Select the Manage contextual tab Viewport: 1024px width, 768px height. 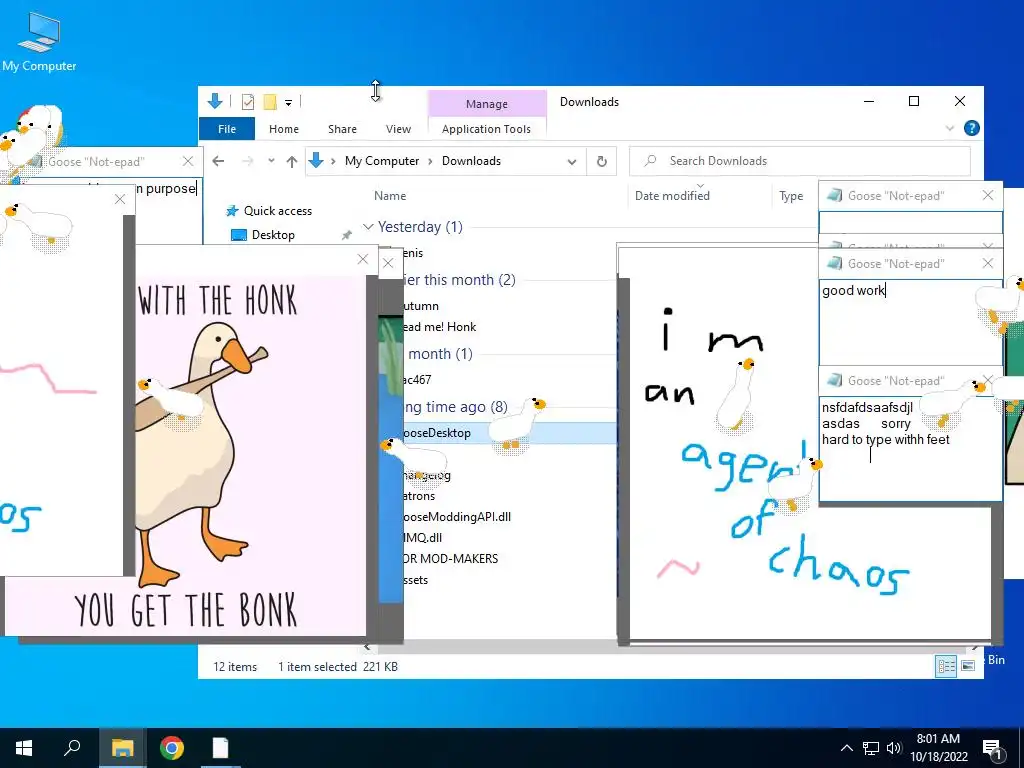tap(487, 104)
